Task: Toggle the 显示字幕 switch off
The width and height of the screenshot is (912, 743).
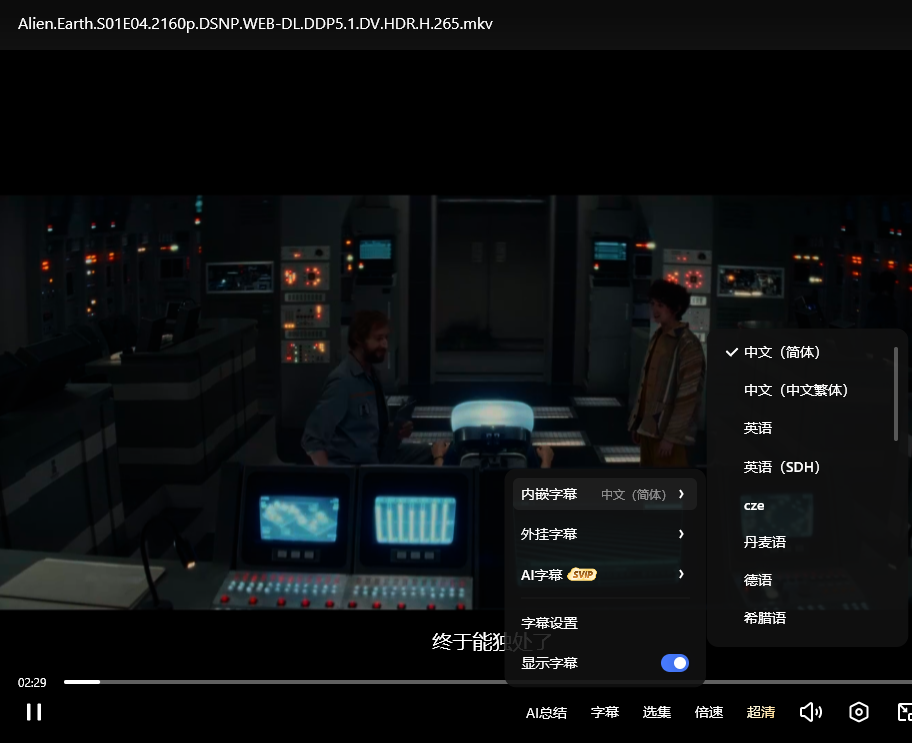Action: pyautogui.click(x=675, y=663)
